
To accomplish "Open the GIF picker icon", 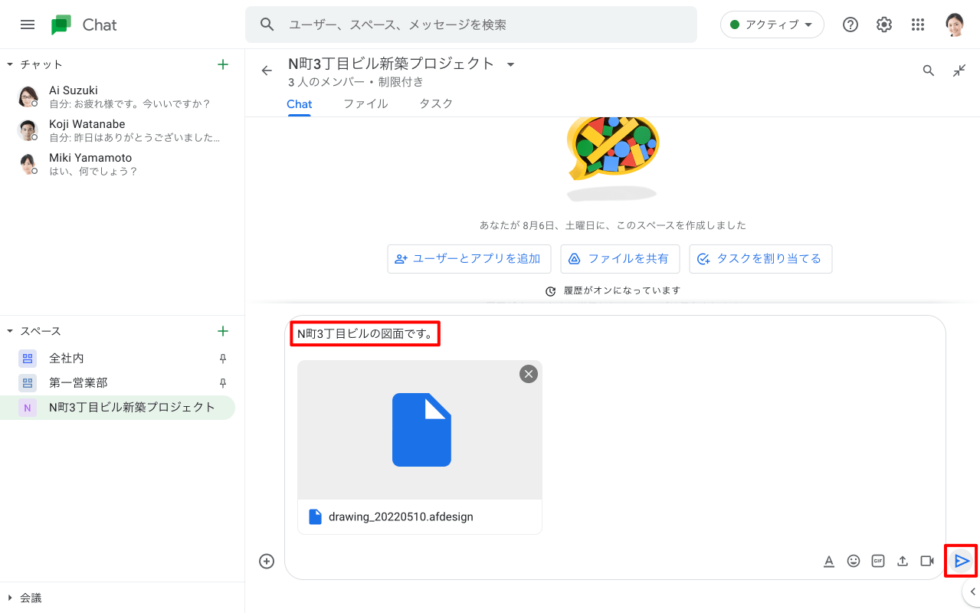I will 878,561.
